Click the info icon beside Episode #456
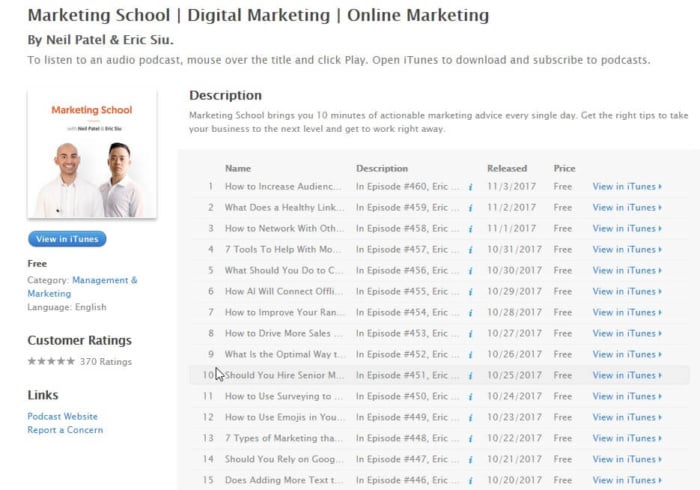 tap(471, 271)
